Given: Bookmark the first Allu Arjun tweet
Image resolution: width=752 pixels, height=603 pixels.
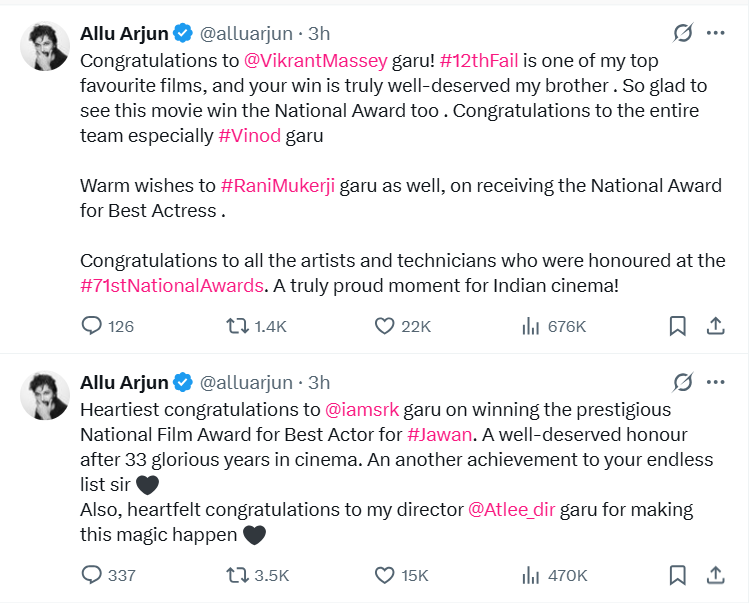Looking at the screenshot, I should [677, 326].
